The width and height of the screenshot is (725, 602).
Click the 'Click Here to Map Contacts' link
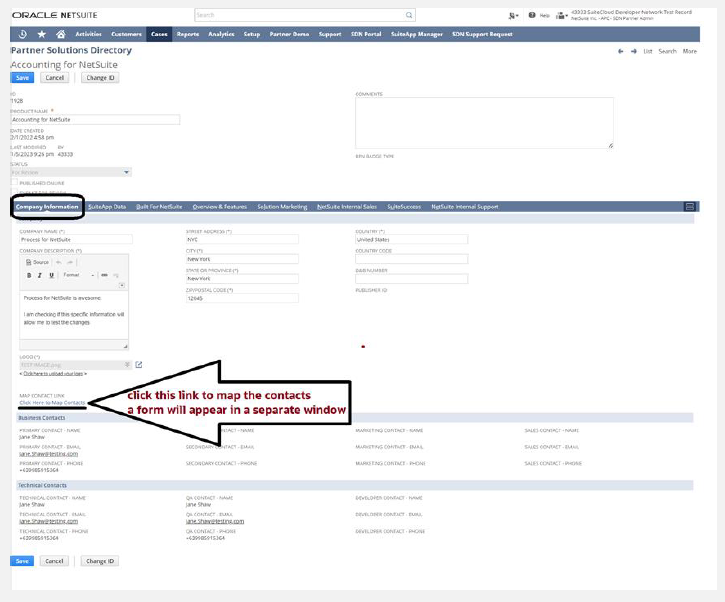click(52, 403)
